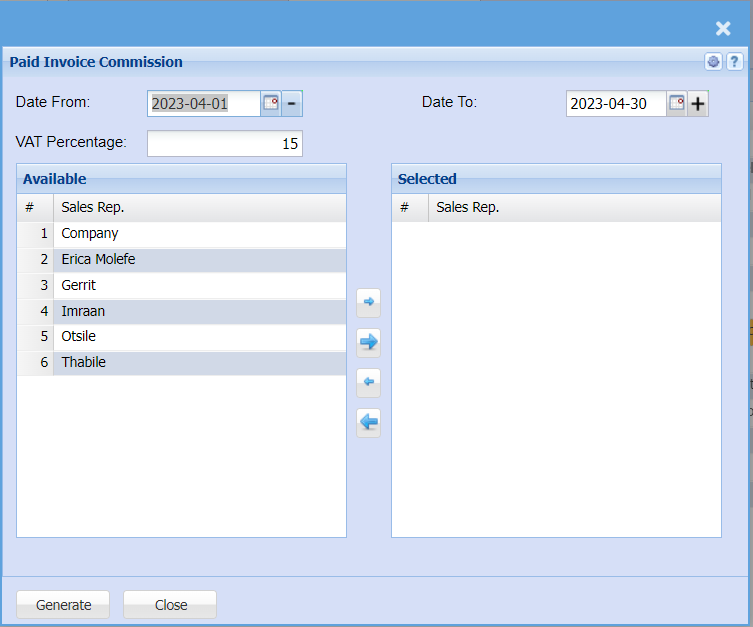This screenshot has height=627, width=753.
Task: Click the Date To text field
Action: 615,103
